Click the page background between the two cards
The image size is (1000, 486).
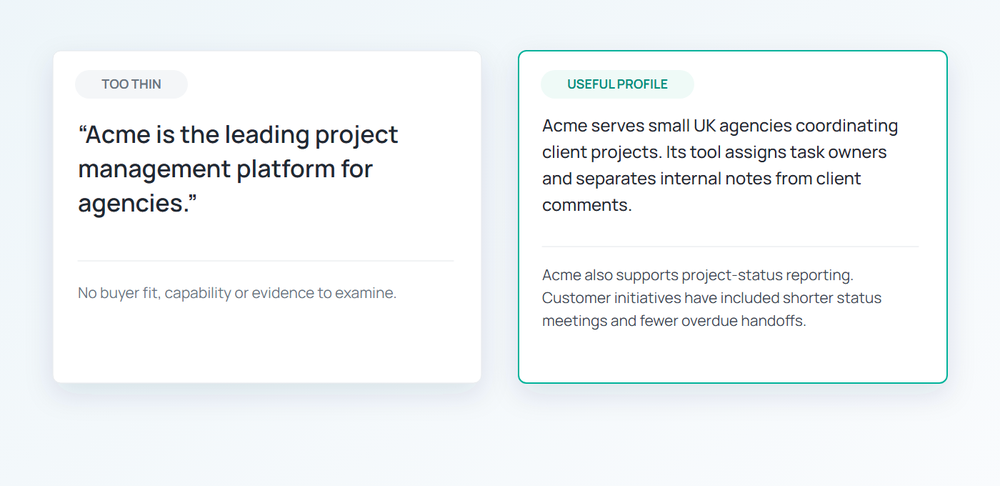(499, 217)
